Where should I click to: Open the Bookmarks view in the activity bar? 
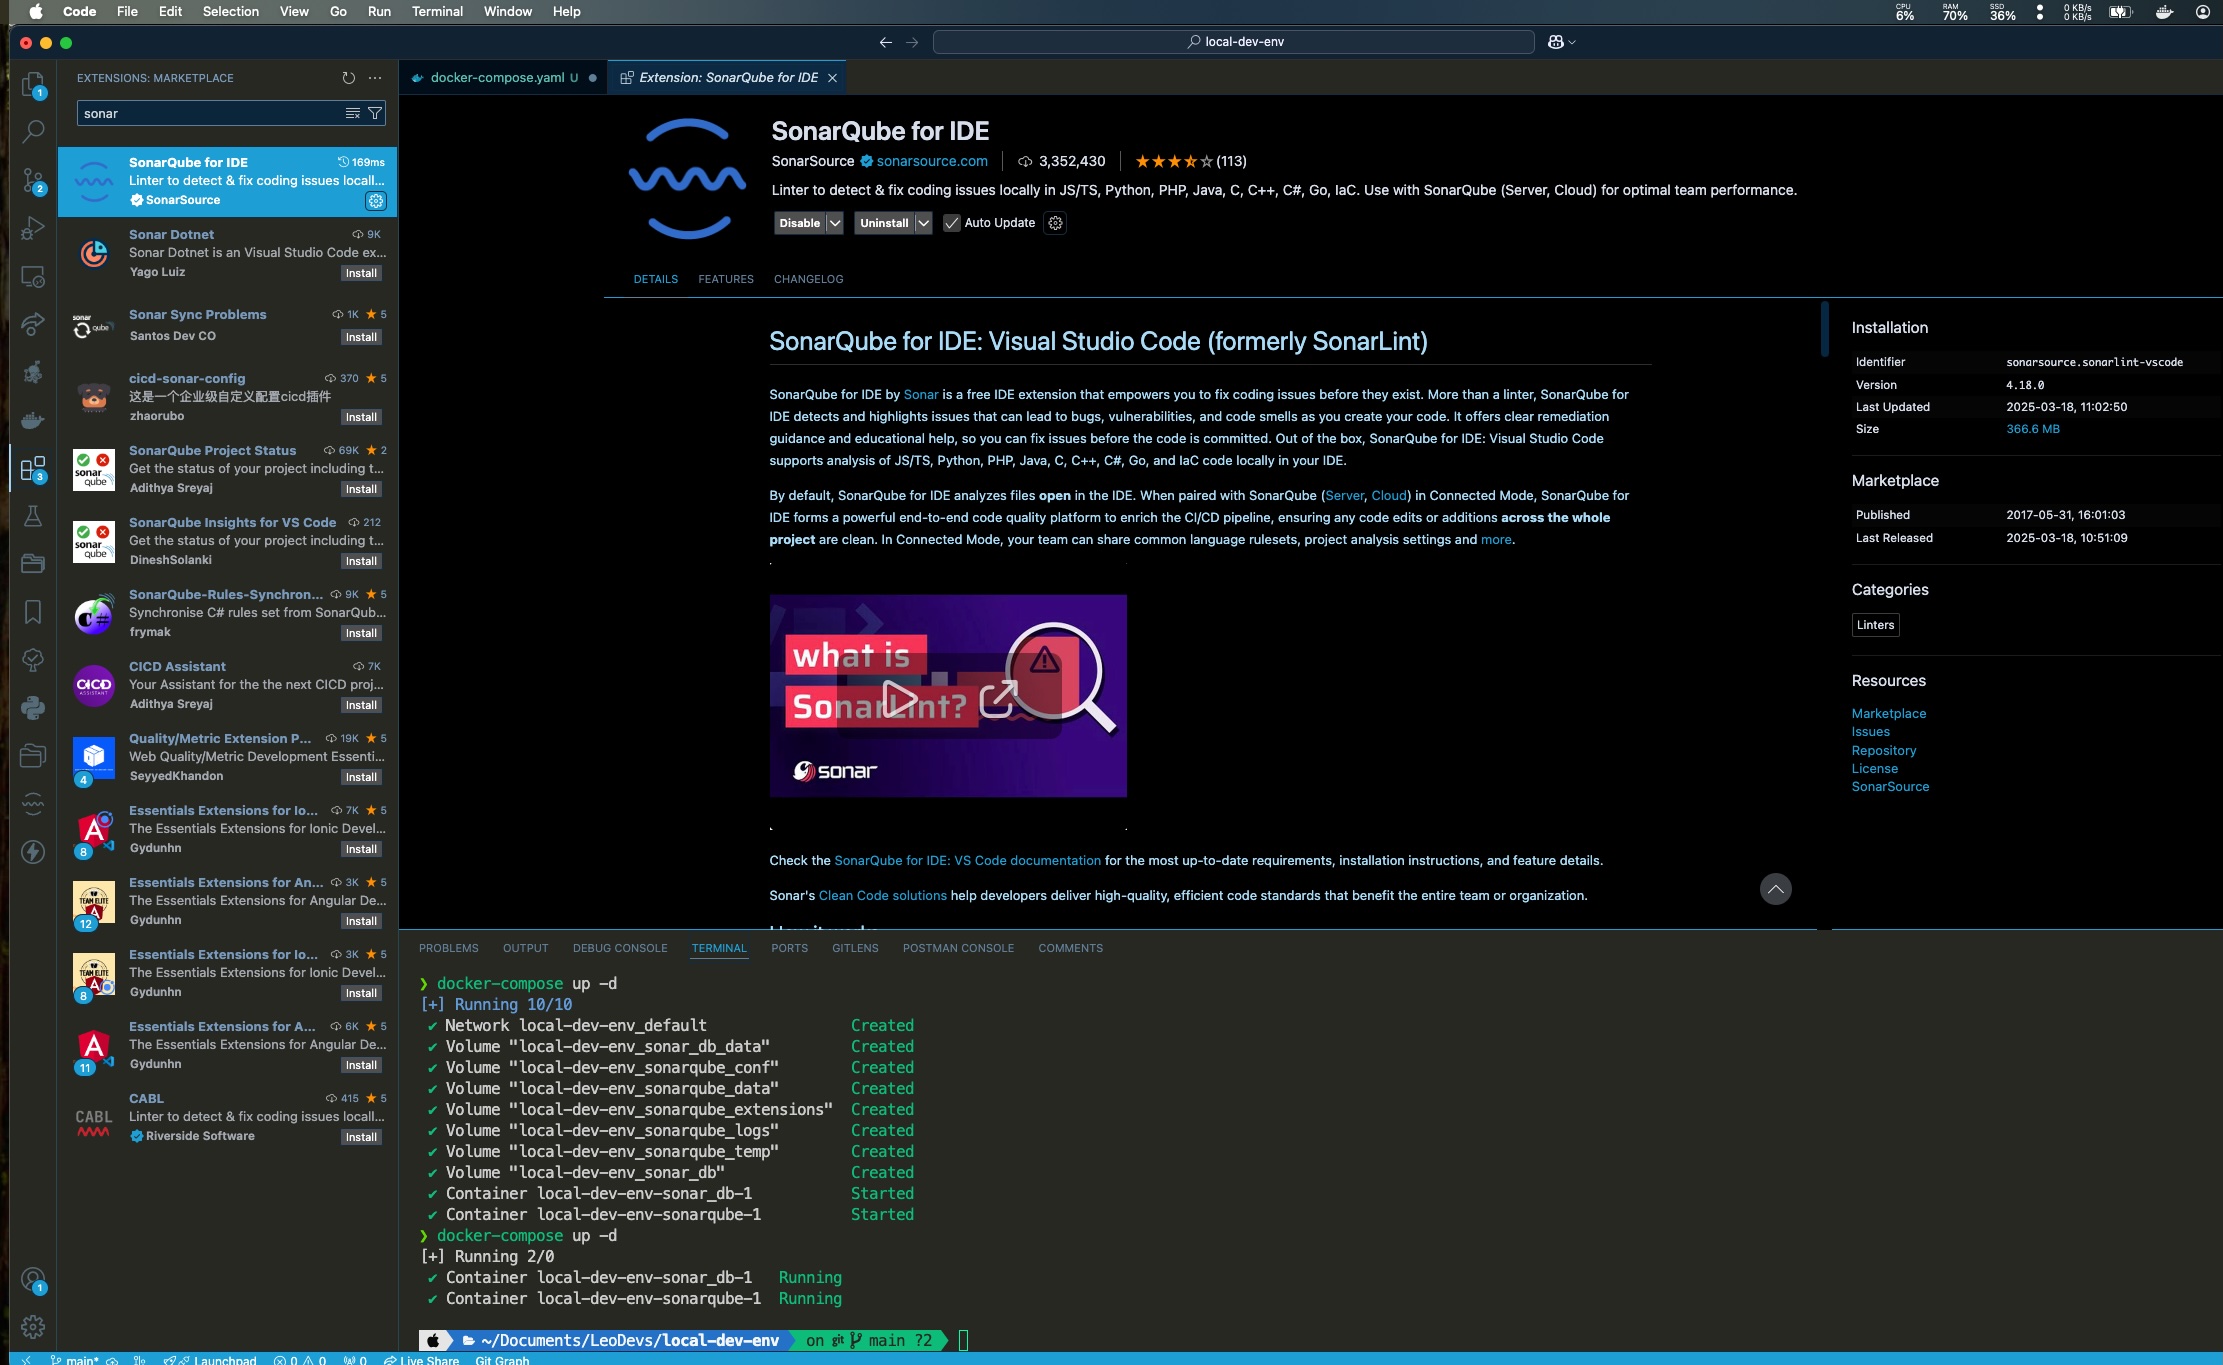[33, 612]
